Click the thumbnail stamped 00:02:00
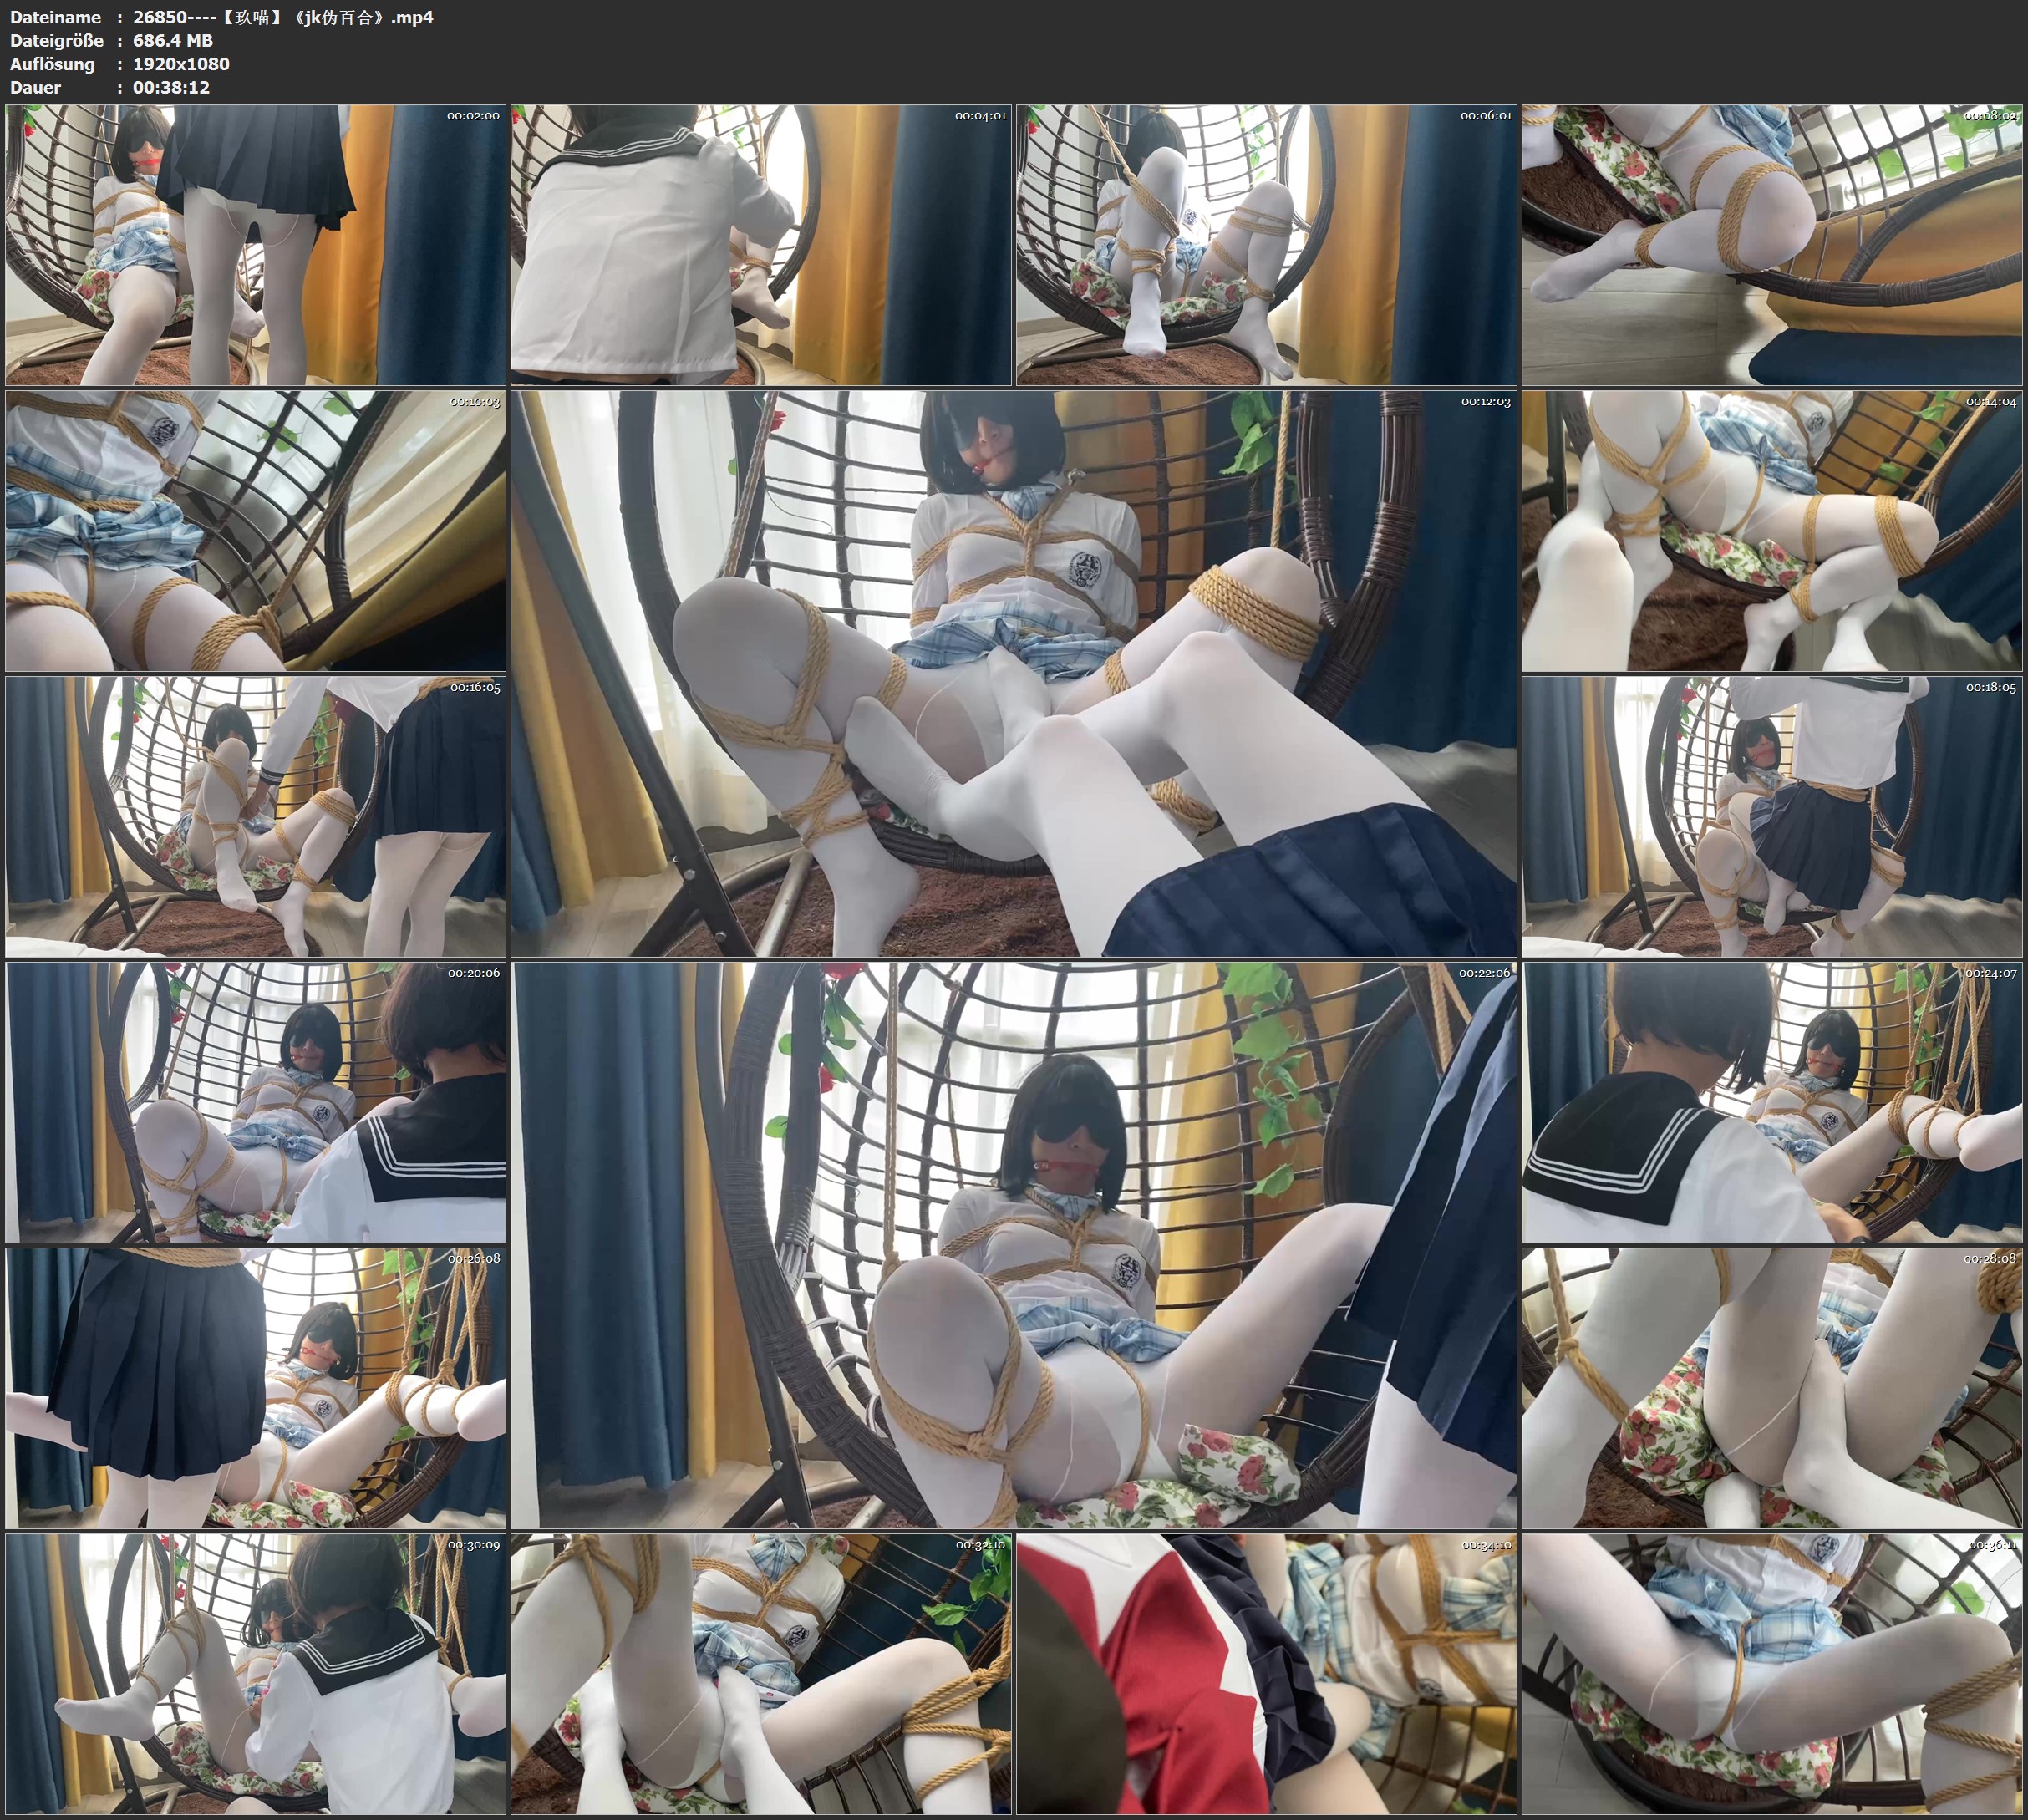Image resolution: width=2028 pixels, height=1820 pixels. (x=255, y=245)
